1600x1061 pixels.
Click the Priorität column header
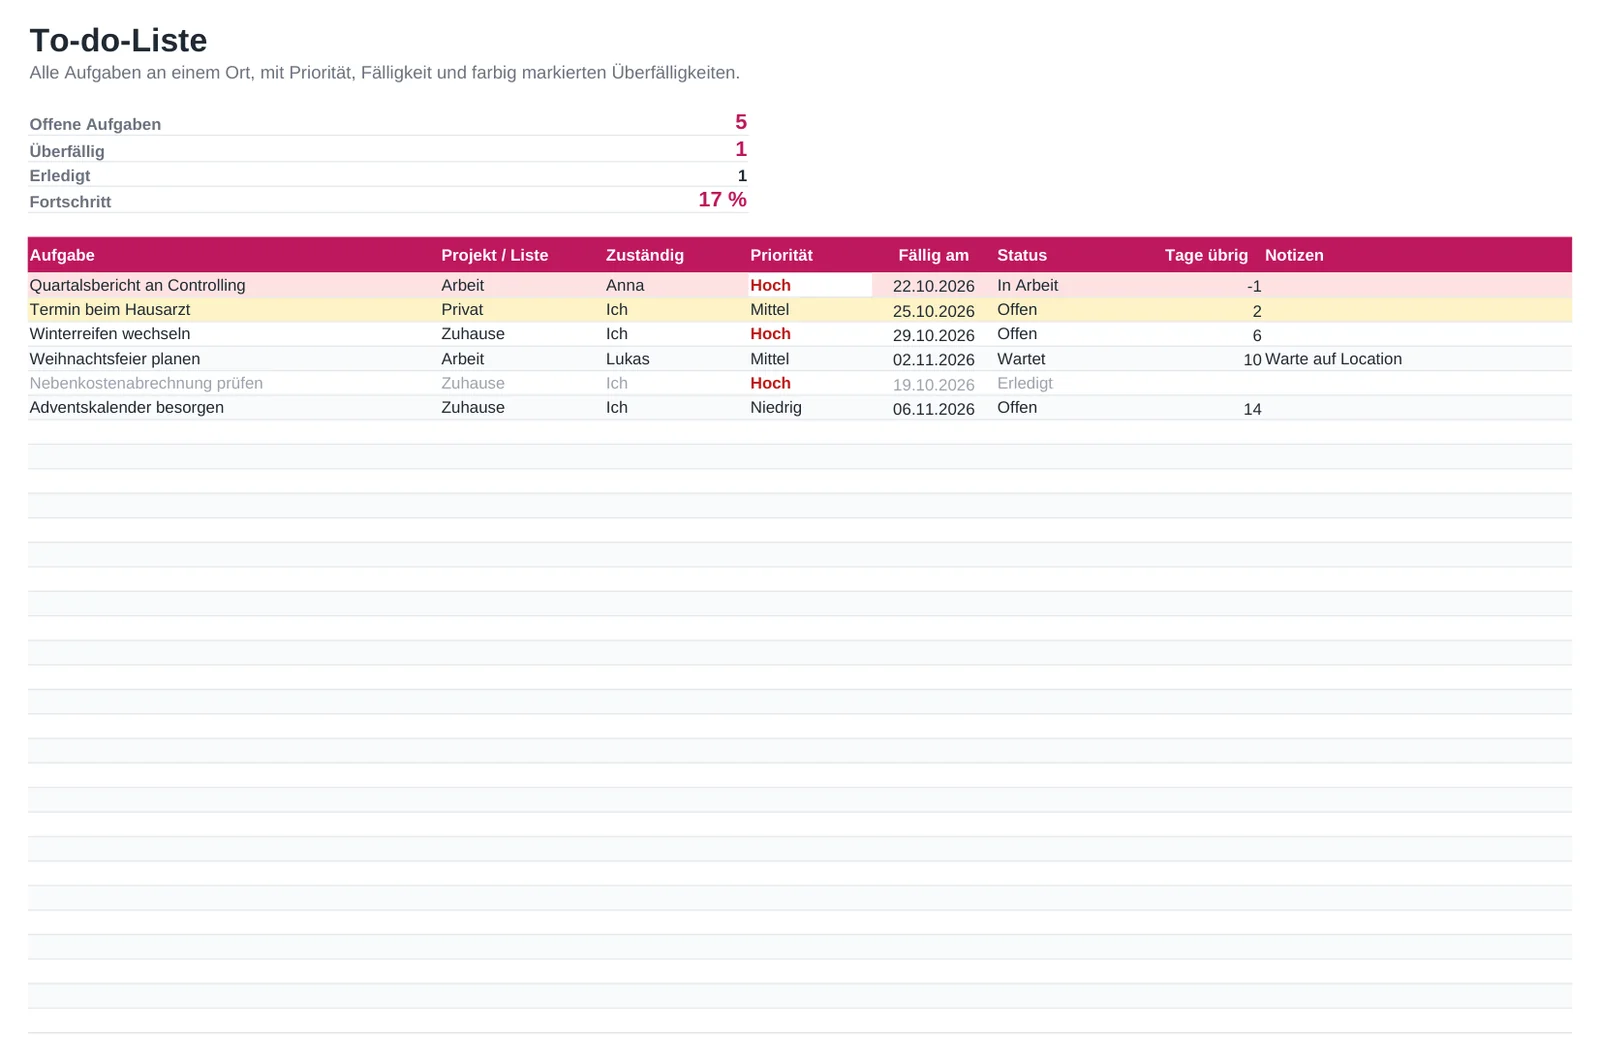(x=781, y=255)
